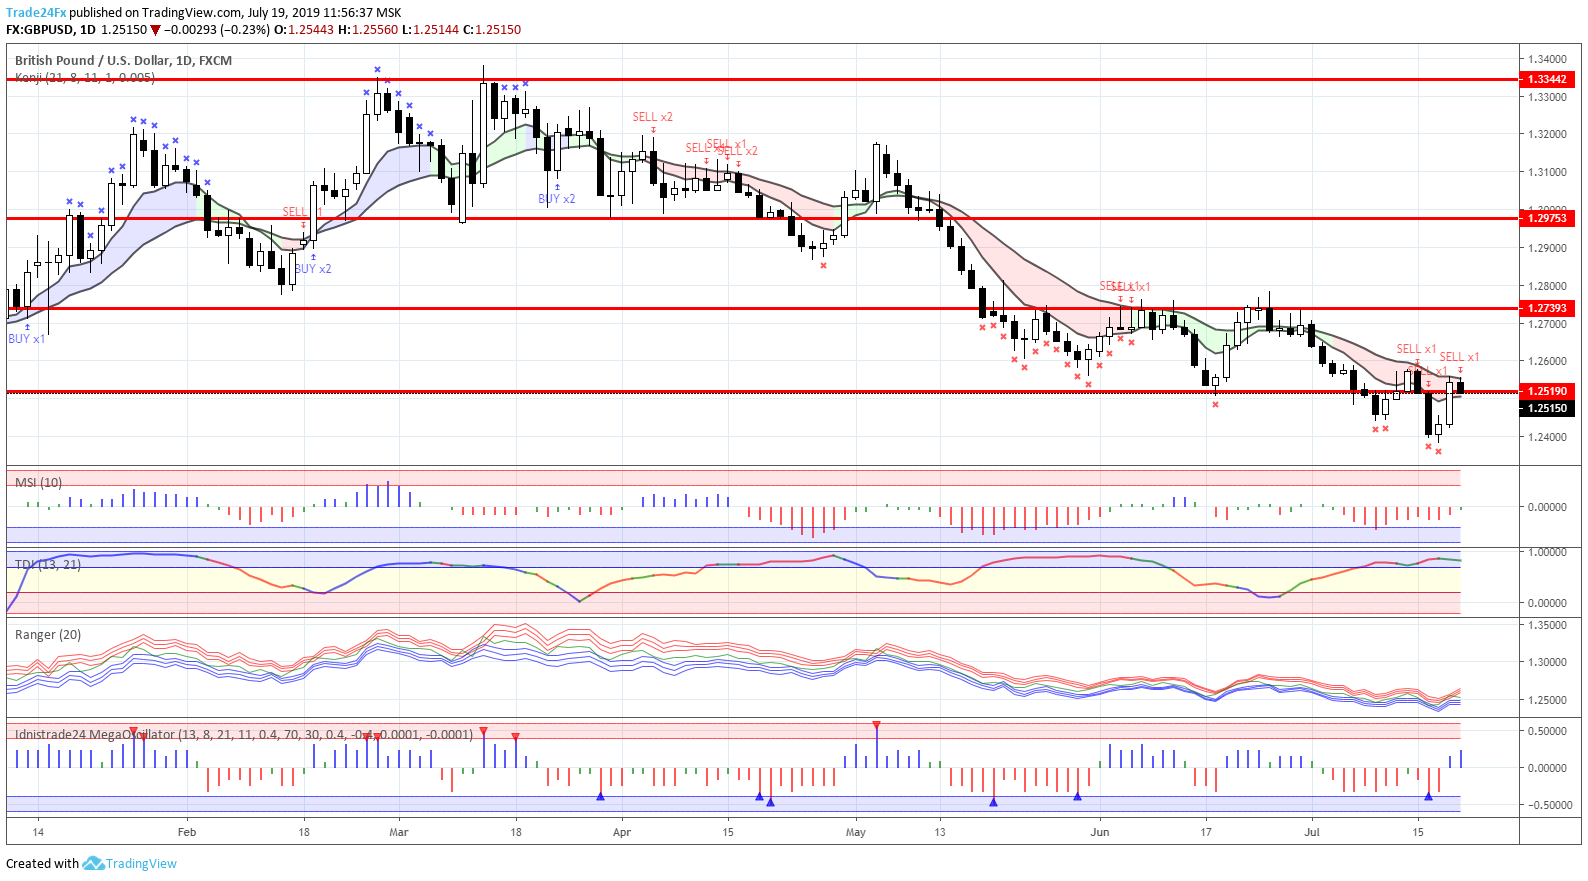Click the Trade24Fx author link
1588x881 pixels.
[36, 13]
